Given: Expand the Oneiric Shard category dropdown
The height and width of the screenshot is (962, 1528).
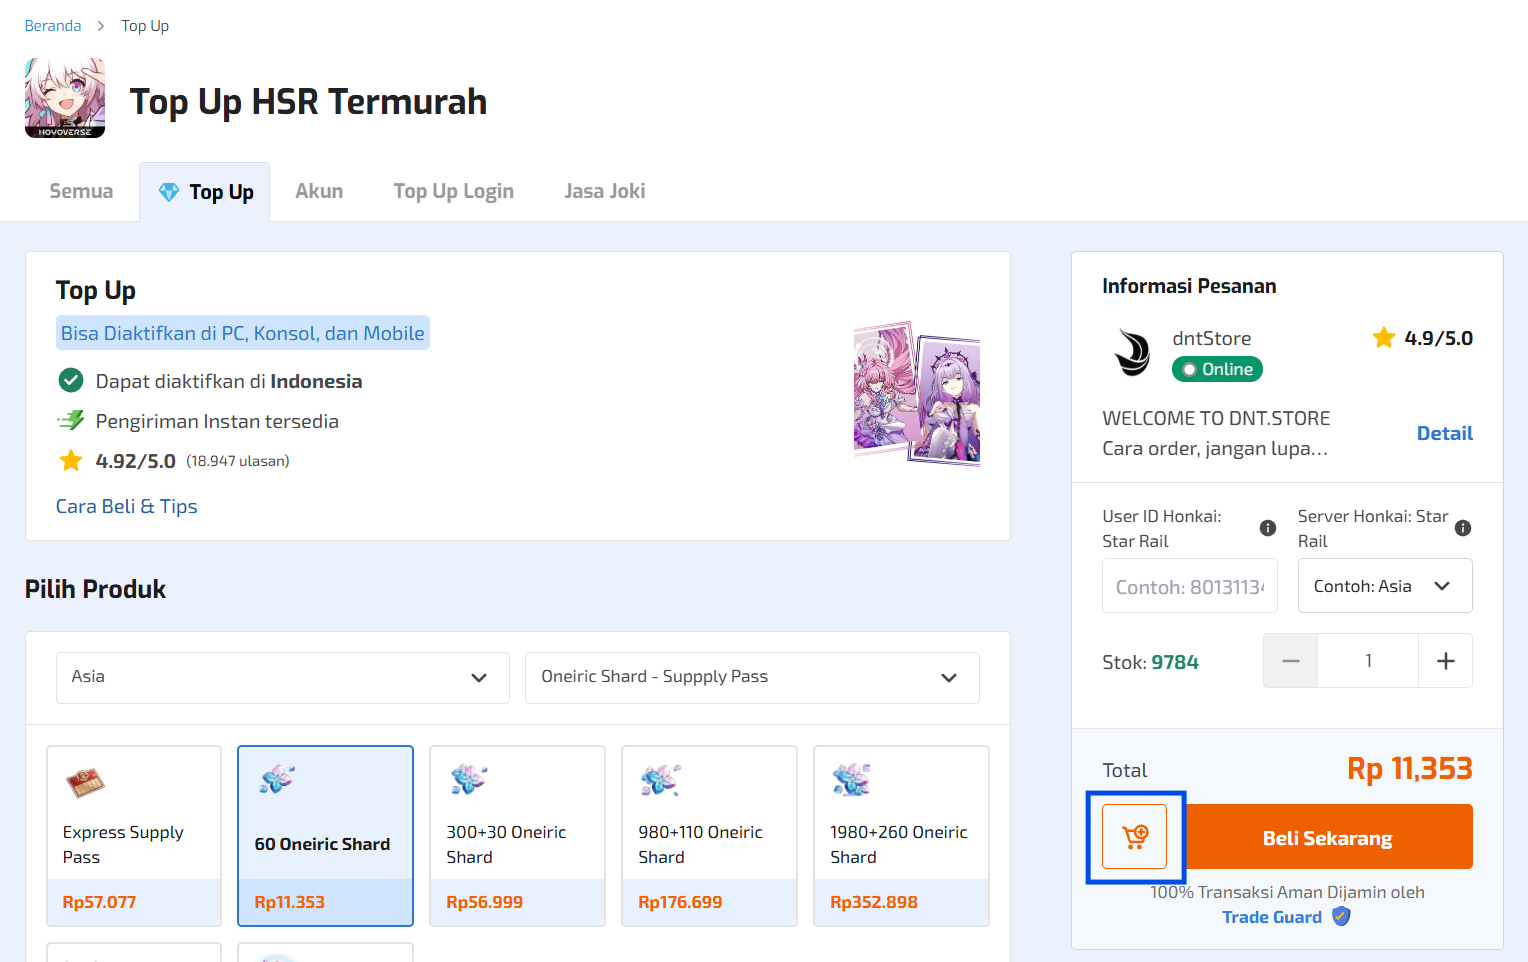Looking at the screenshot, I should [751, 677].
